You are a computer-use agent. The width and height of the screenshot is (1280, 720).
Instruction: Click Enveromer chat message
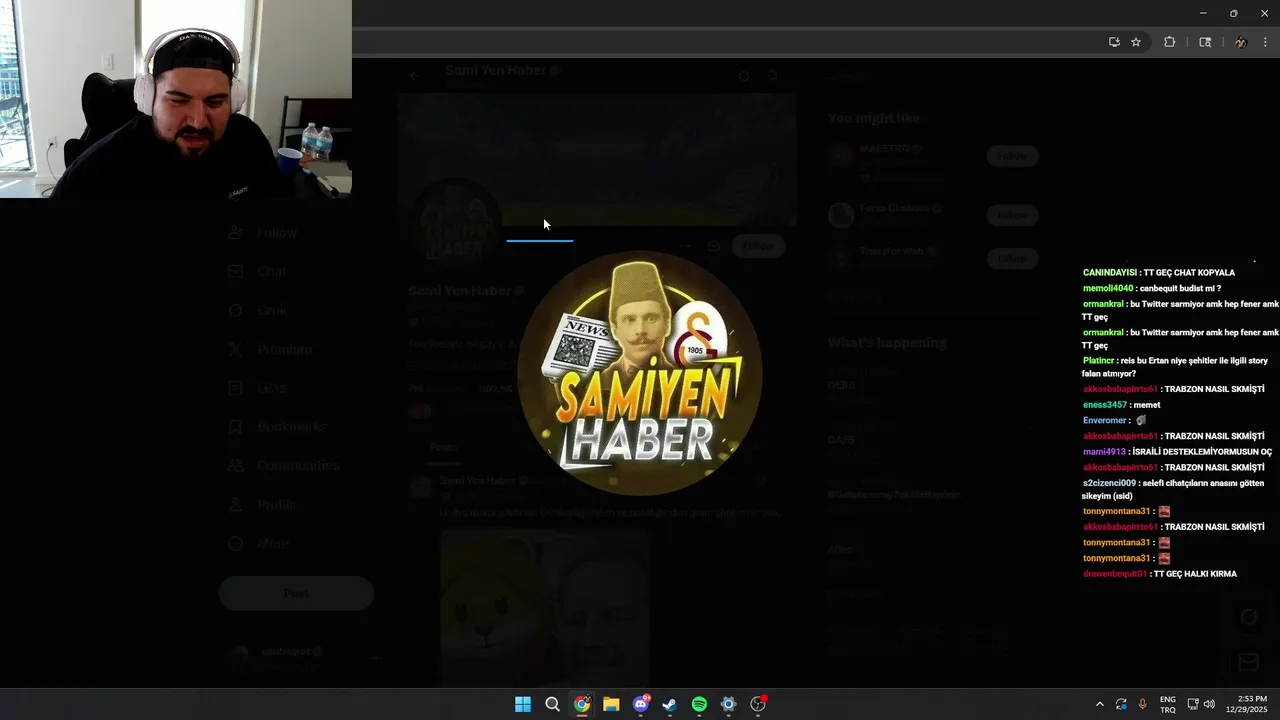click(1115, 421)
